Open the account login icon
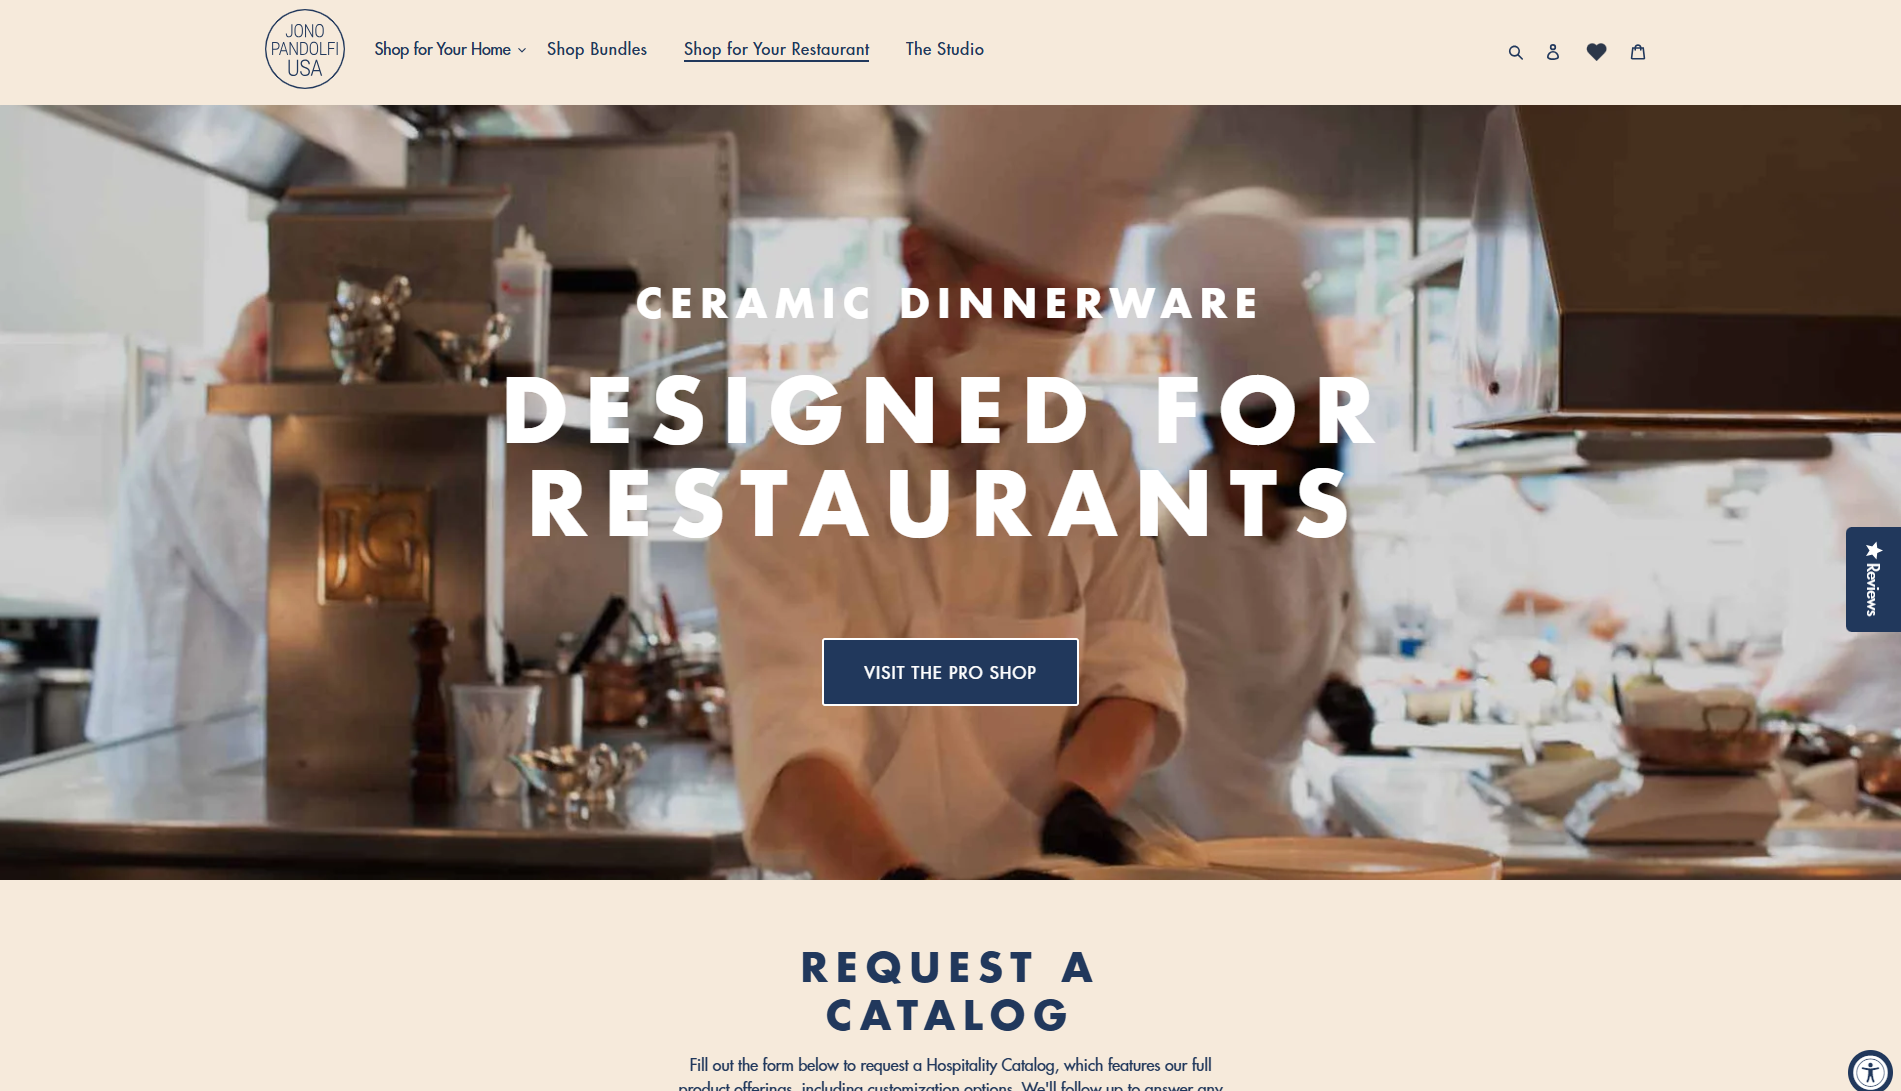1901x1091 pixels. point(1553,52)
